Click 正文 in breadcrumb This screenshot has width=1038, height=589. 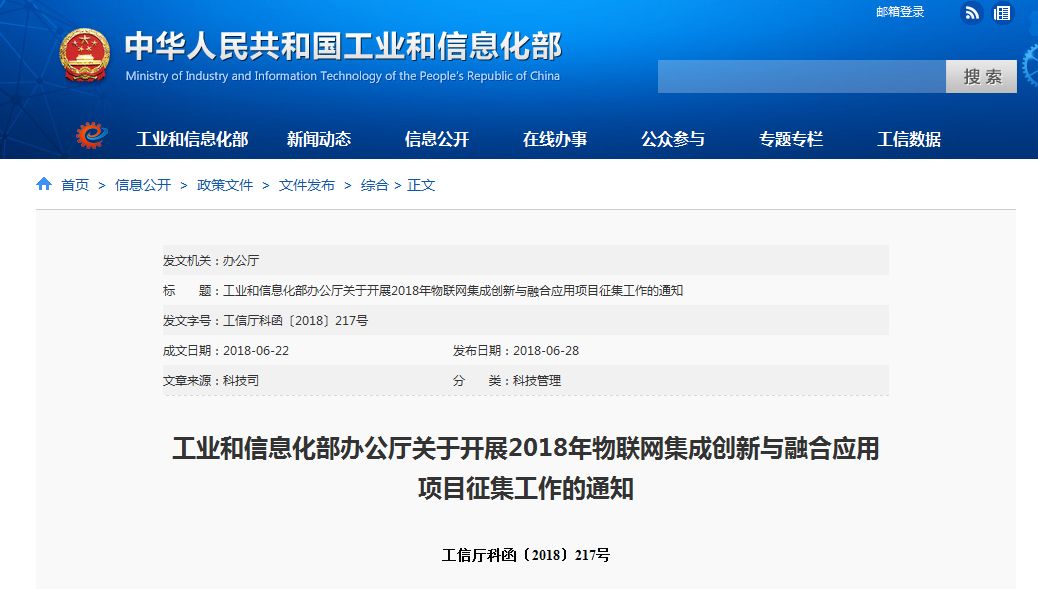[421, 185]
